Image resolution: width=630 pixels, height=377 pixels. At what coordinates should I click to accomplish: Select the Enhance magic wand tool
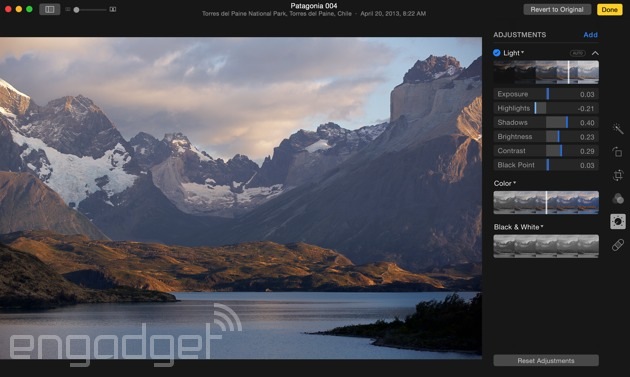[618, 129]
